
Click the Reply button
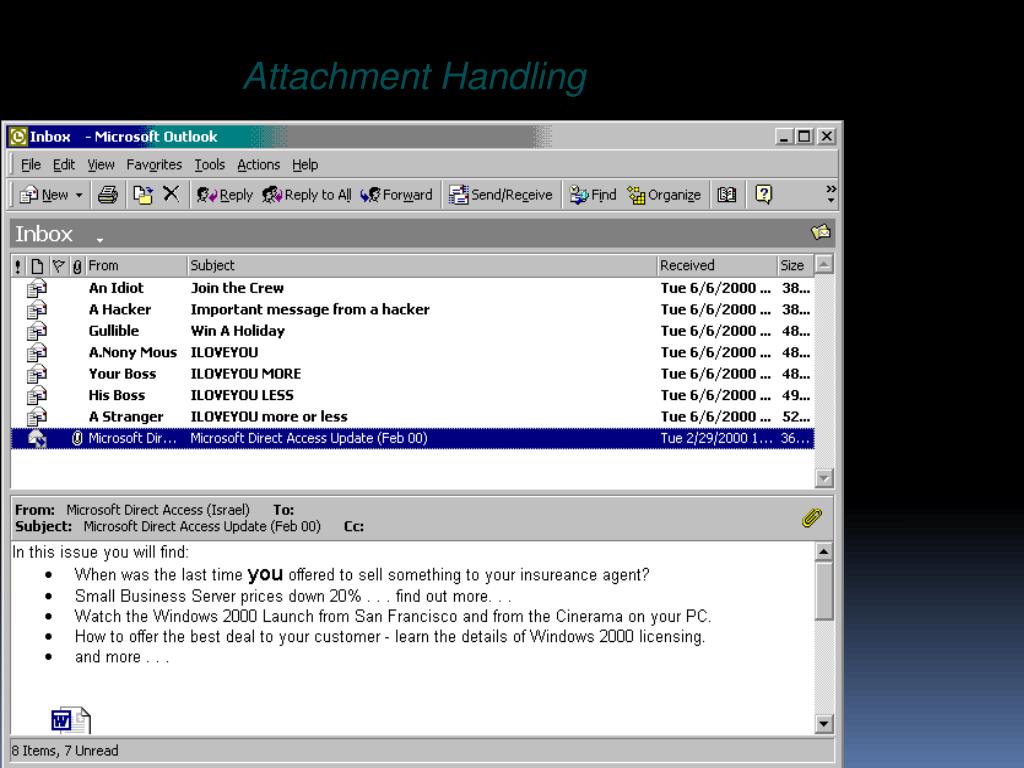click(x=224, y=195)
